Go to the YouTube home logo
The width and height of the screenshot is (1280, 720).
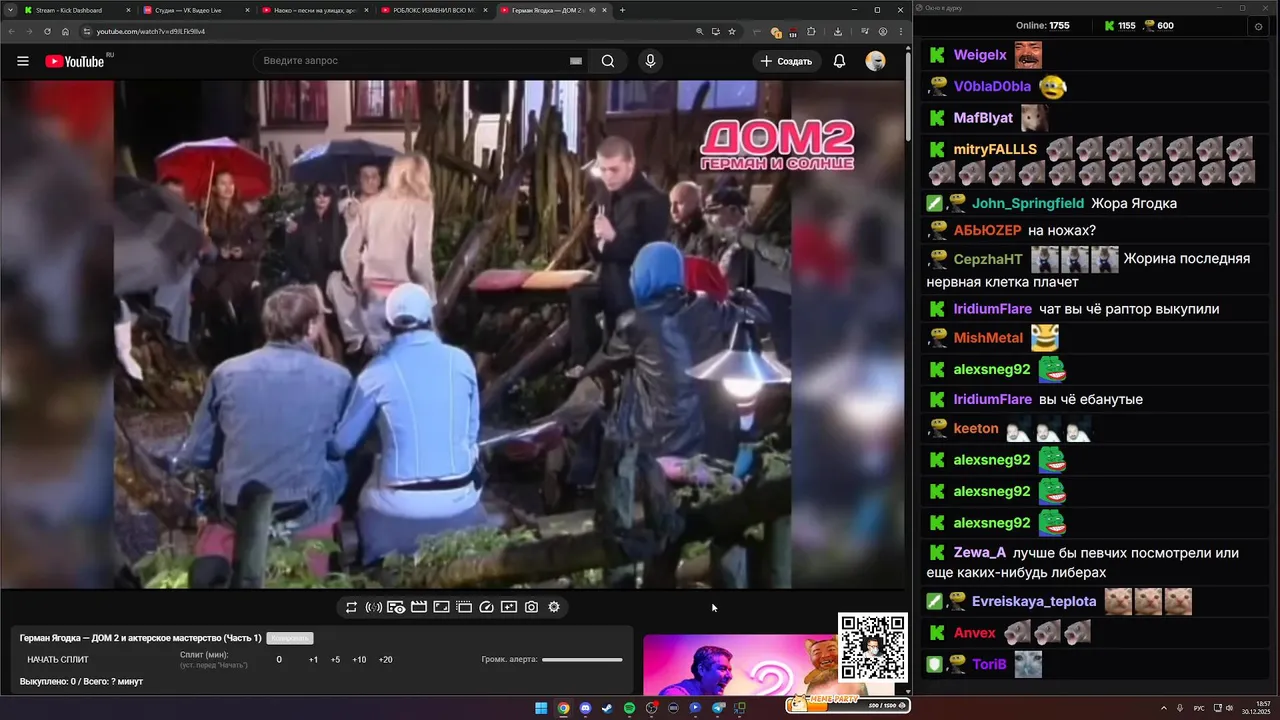pyautogui.click(x=75, y=61)
